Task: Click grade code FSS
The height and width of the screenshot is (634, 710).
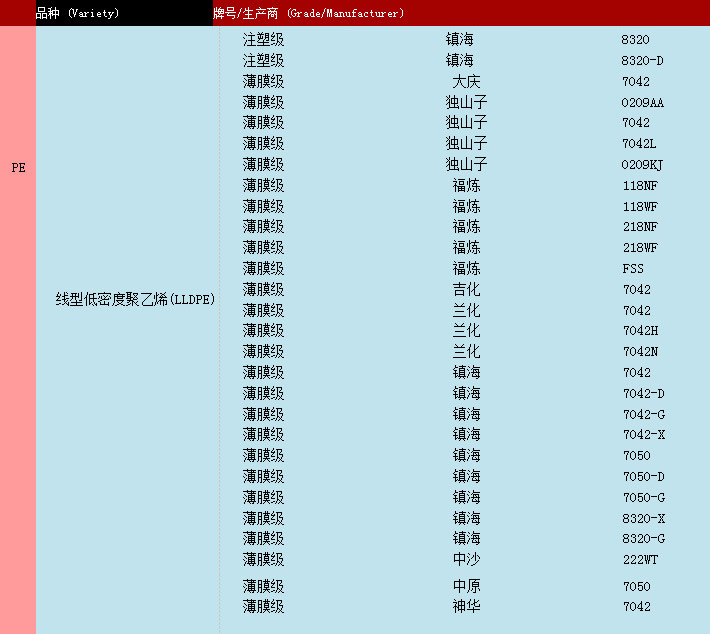Action: coord(633,269)
